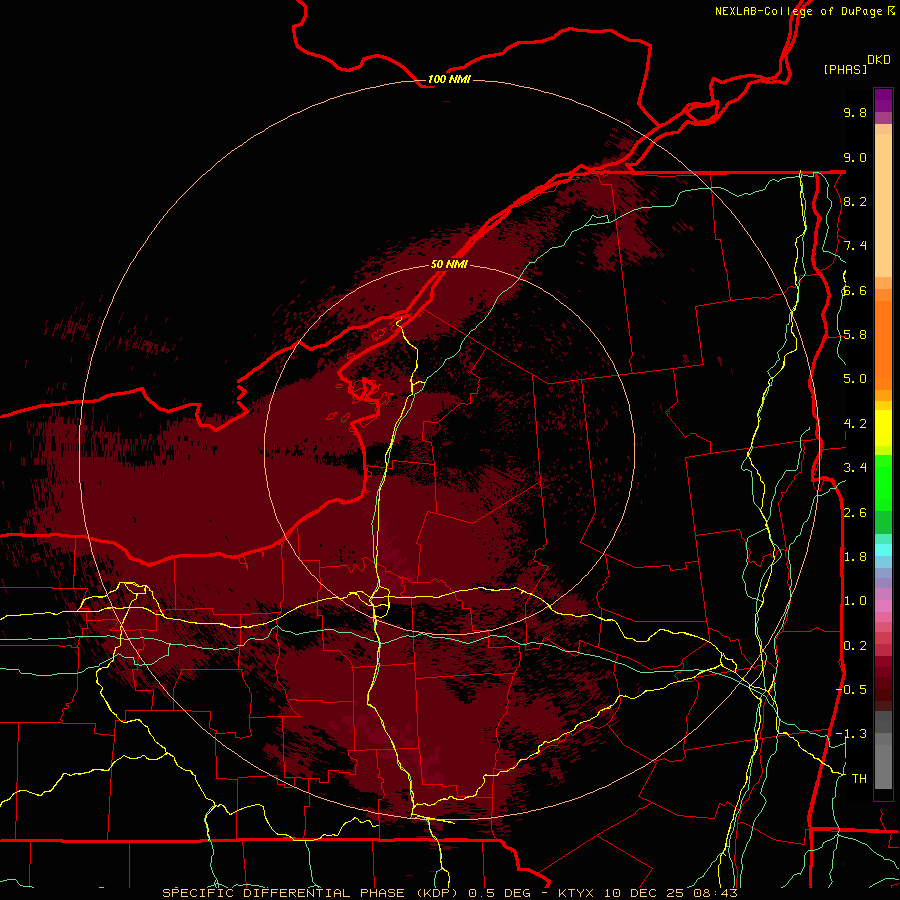Click the 9.8 value on the color scale
The width and height of the screenshot is (900, 900).
[x=855, y=112]
